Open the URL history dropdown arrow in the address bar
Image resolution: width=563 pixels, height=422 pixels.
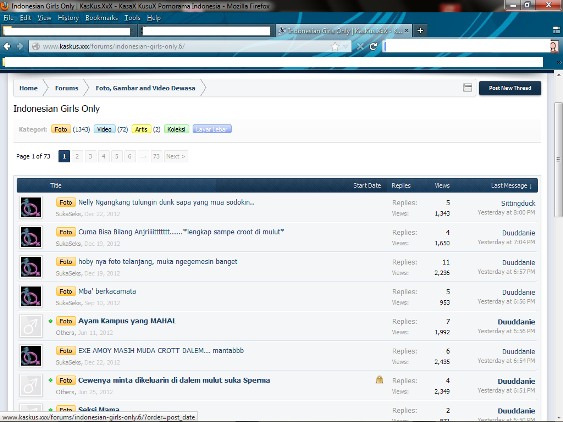coord(345,46)
